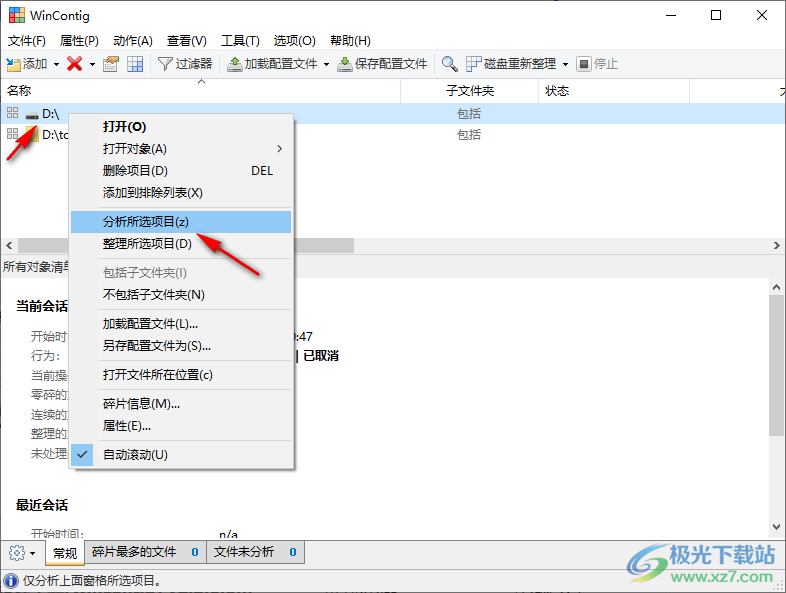
Task: Sort by 名称 column header
Action: 201,91
